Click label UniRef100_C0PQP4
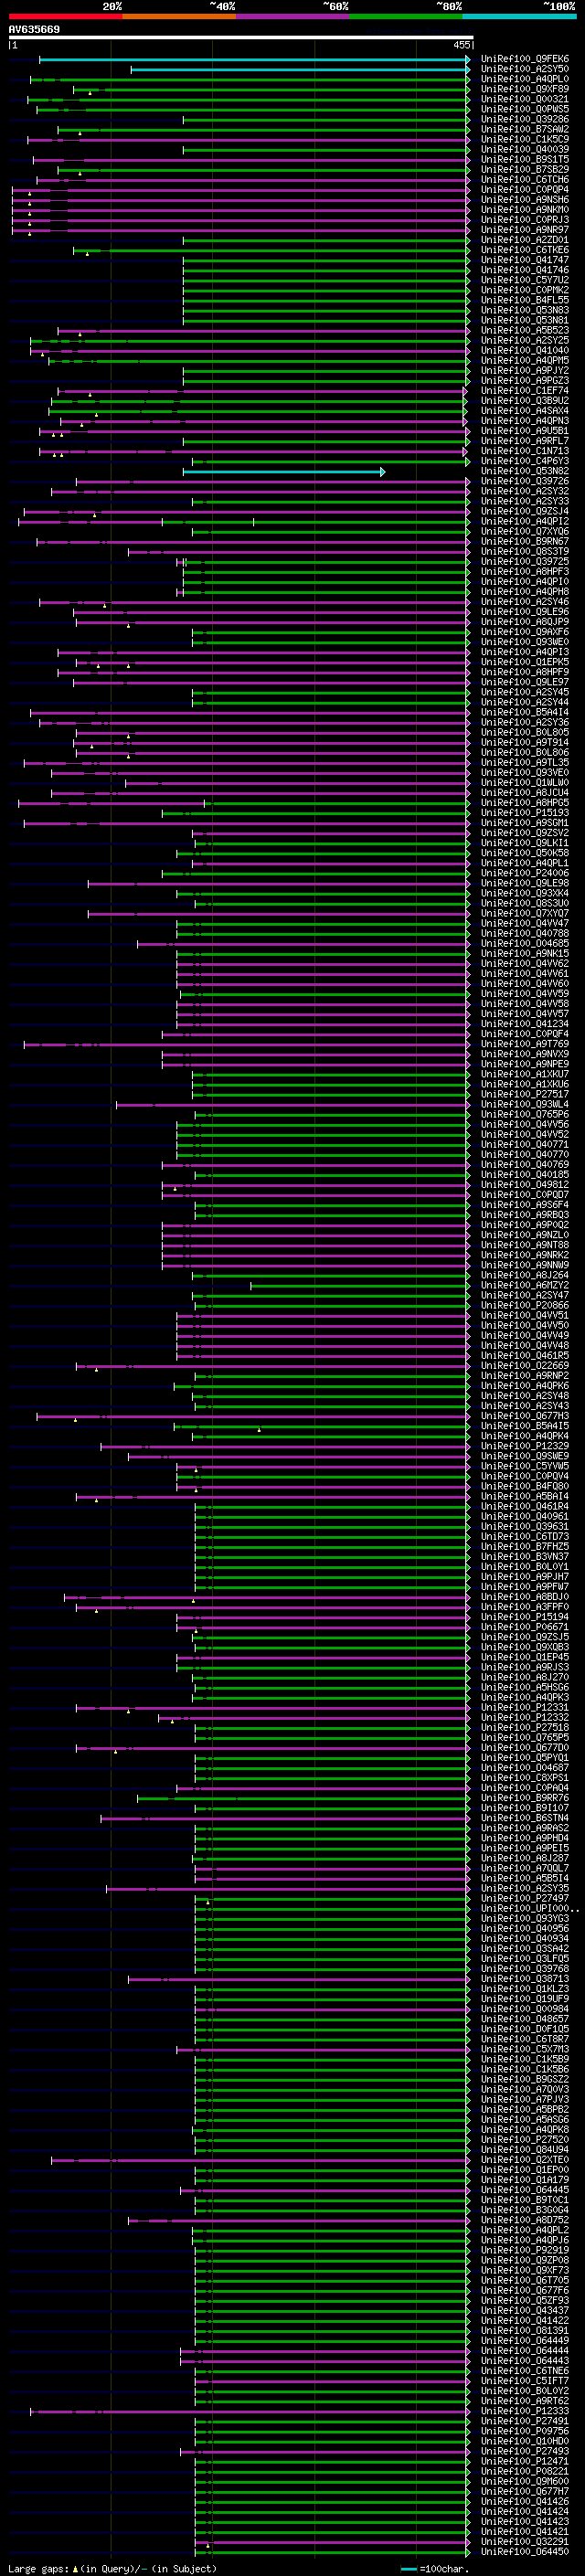 coord(525,190)
